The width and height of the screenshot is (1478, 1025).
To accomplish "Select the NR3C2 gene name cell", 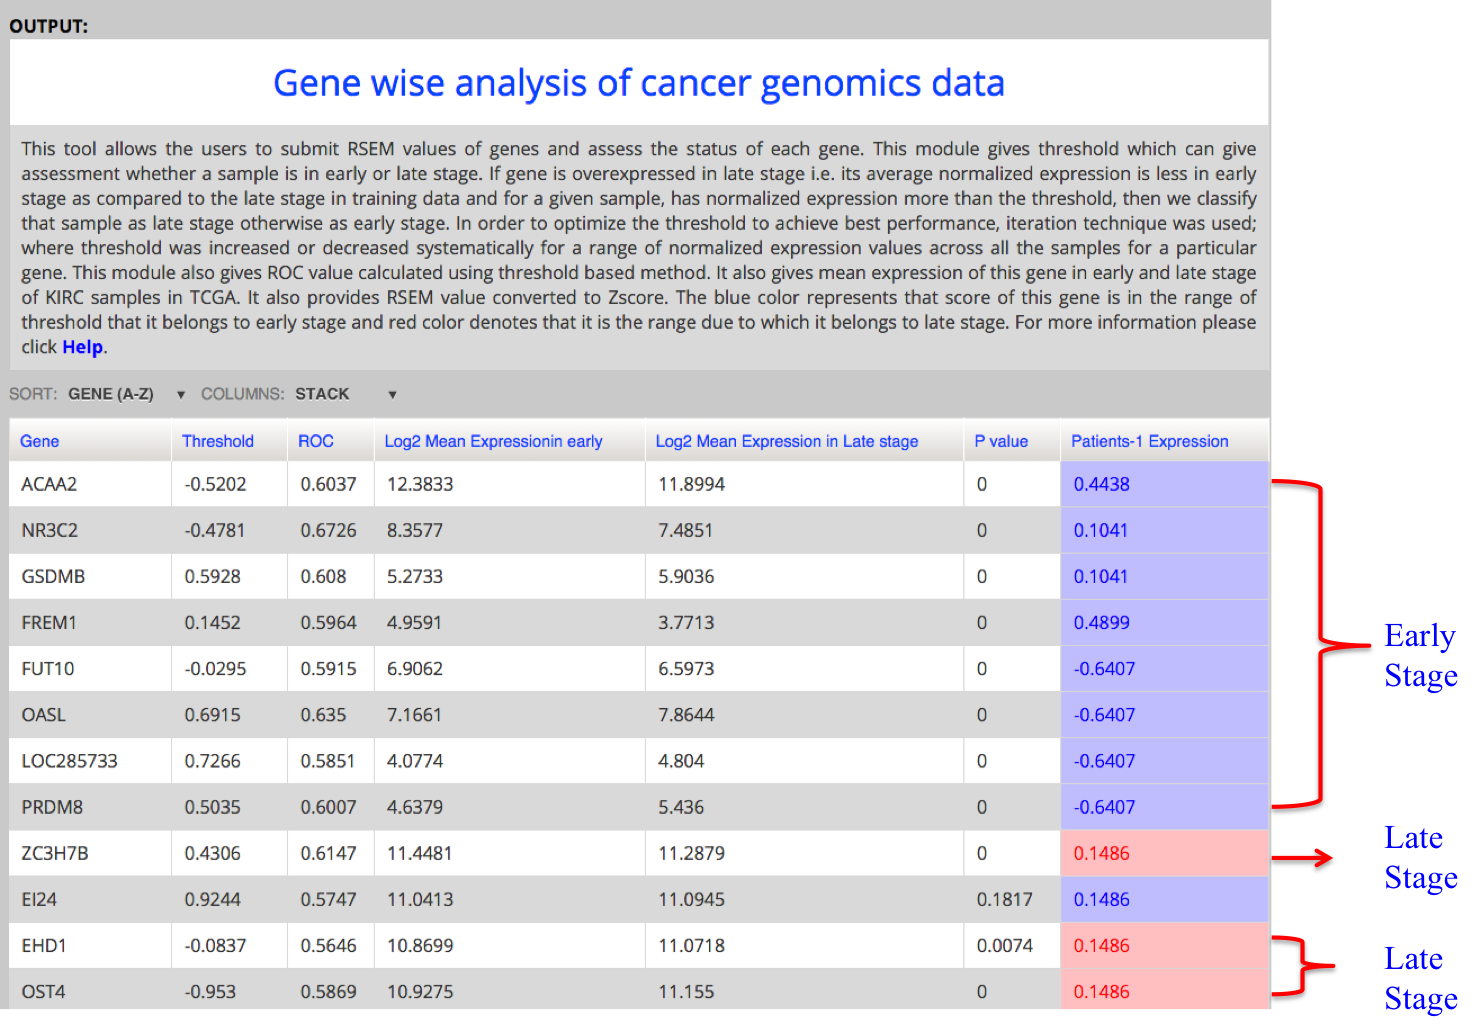I will (50, 530).
